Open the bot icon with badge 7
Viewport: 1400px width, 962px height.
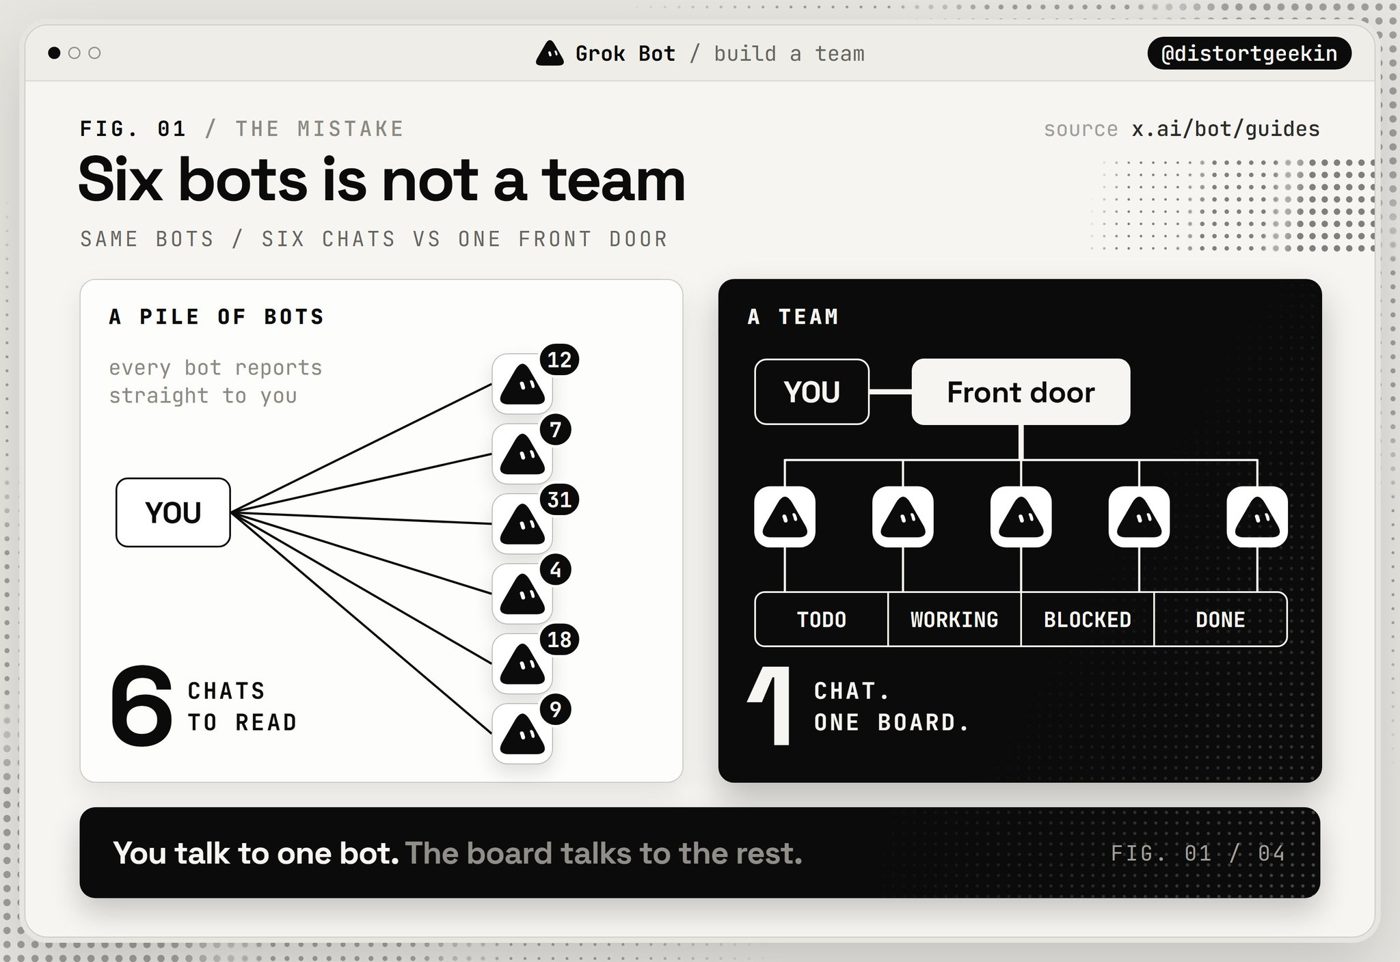point(522,454)
